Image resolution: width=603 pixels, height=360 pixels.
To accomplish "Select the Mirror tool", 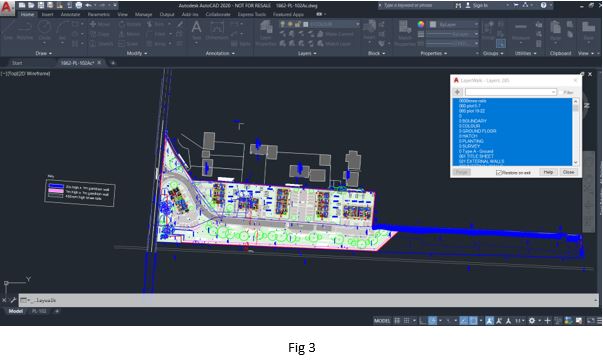I will (x=130, y=34).
